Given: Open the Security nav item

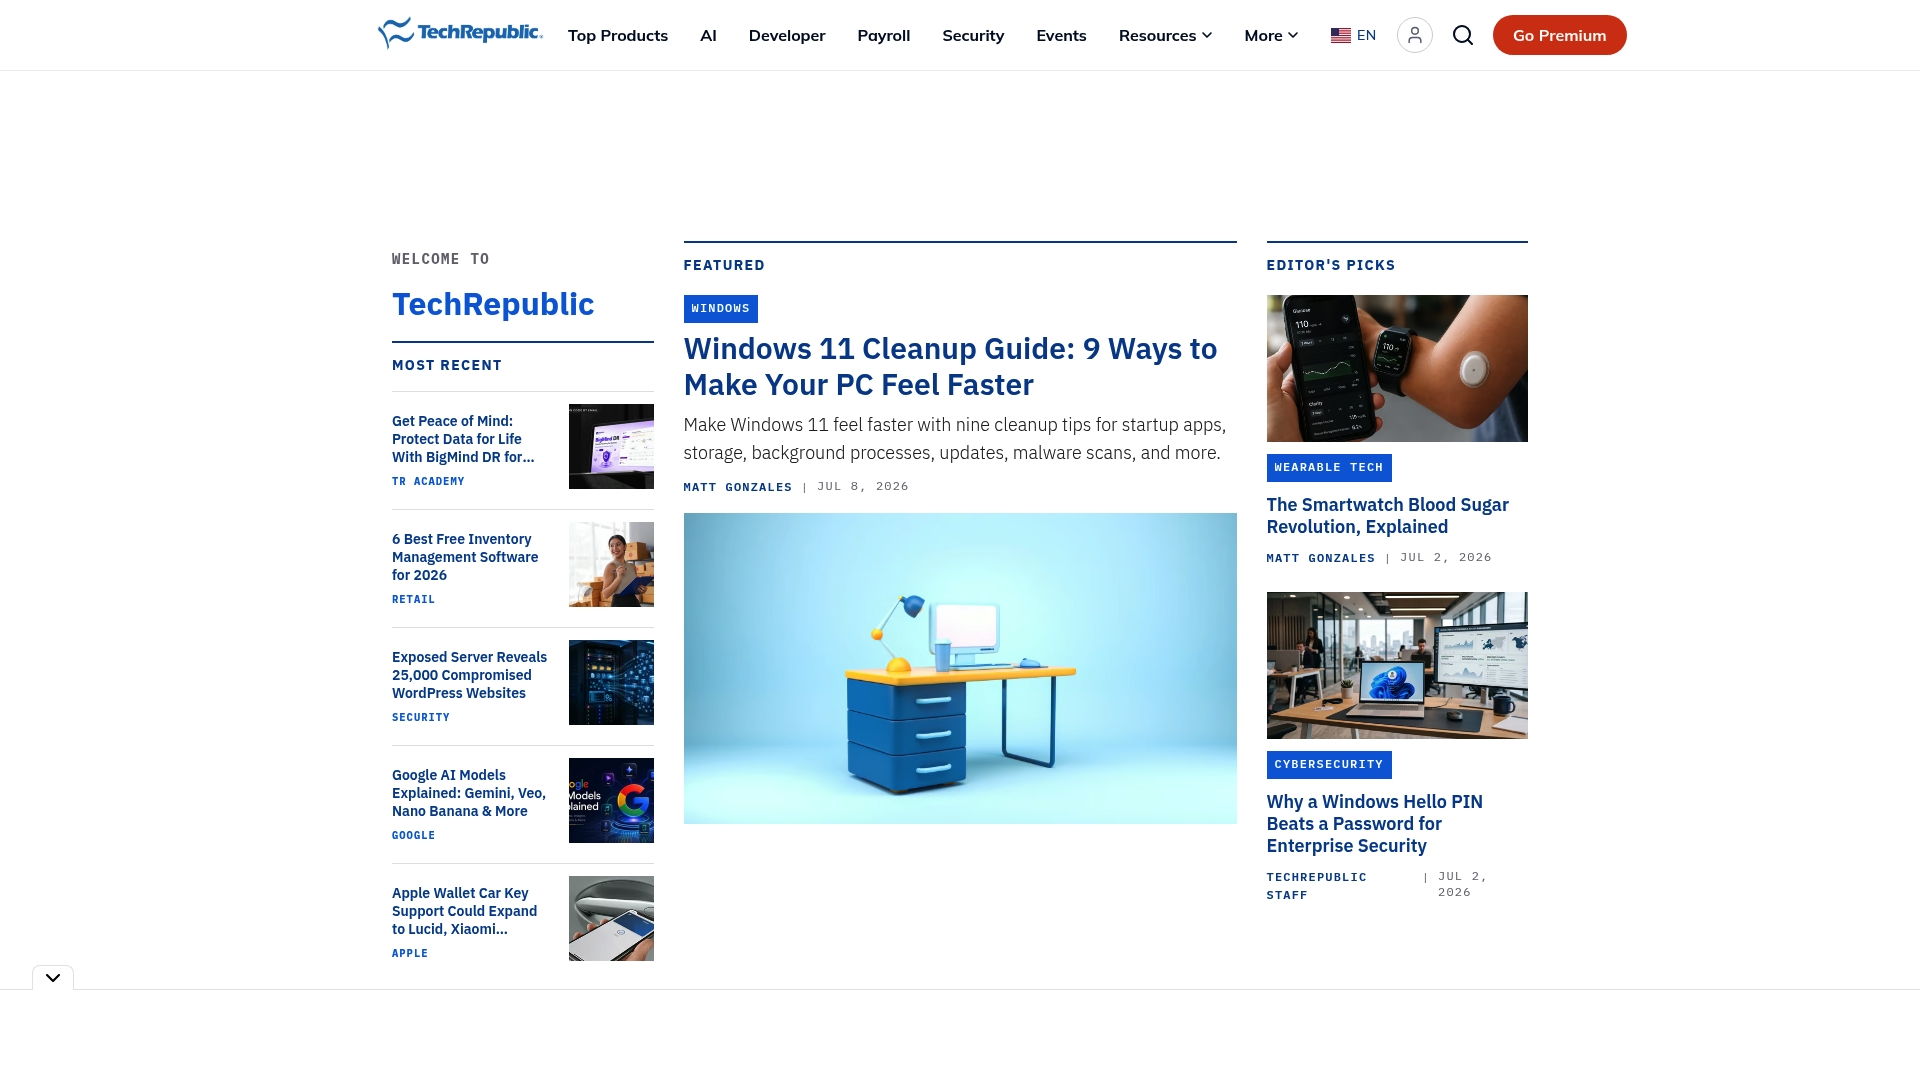Looking at the screenshot, I should [973, 35].
